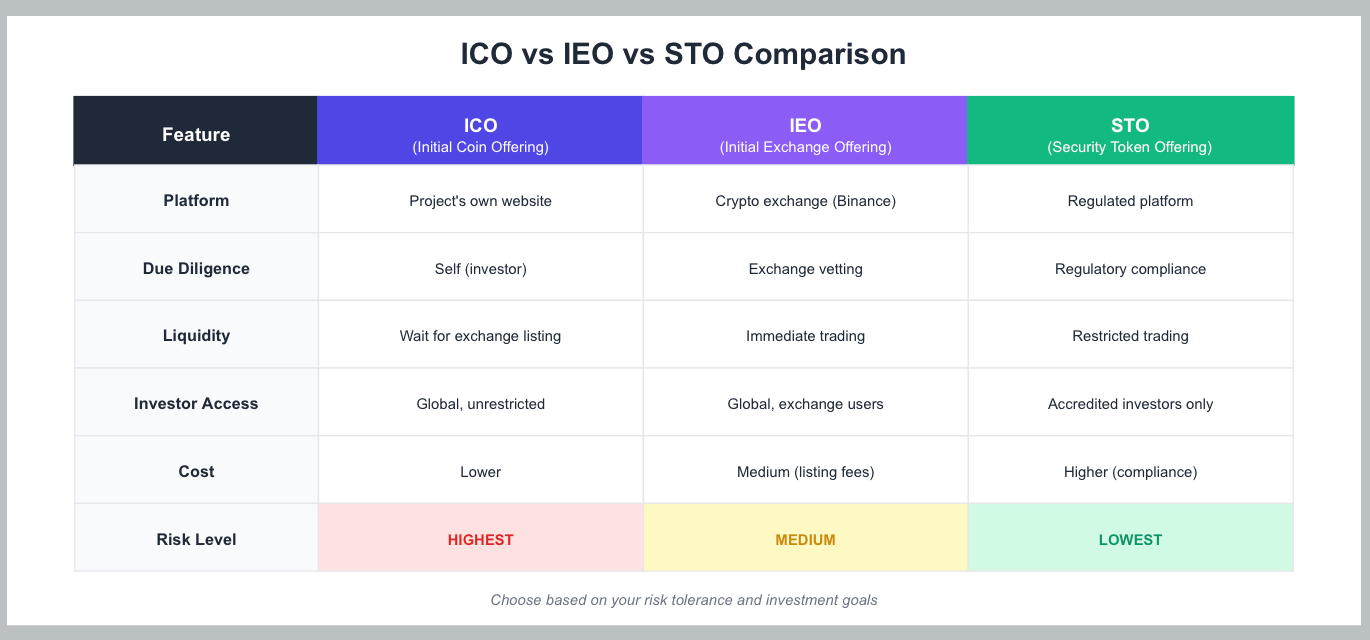Click the "Regulatory compliance" cell
Image resolution: width=1370 pixels, height=640 pixels.
point(1130,269)
